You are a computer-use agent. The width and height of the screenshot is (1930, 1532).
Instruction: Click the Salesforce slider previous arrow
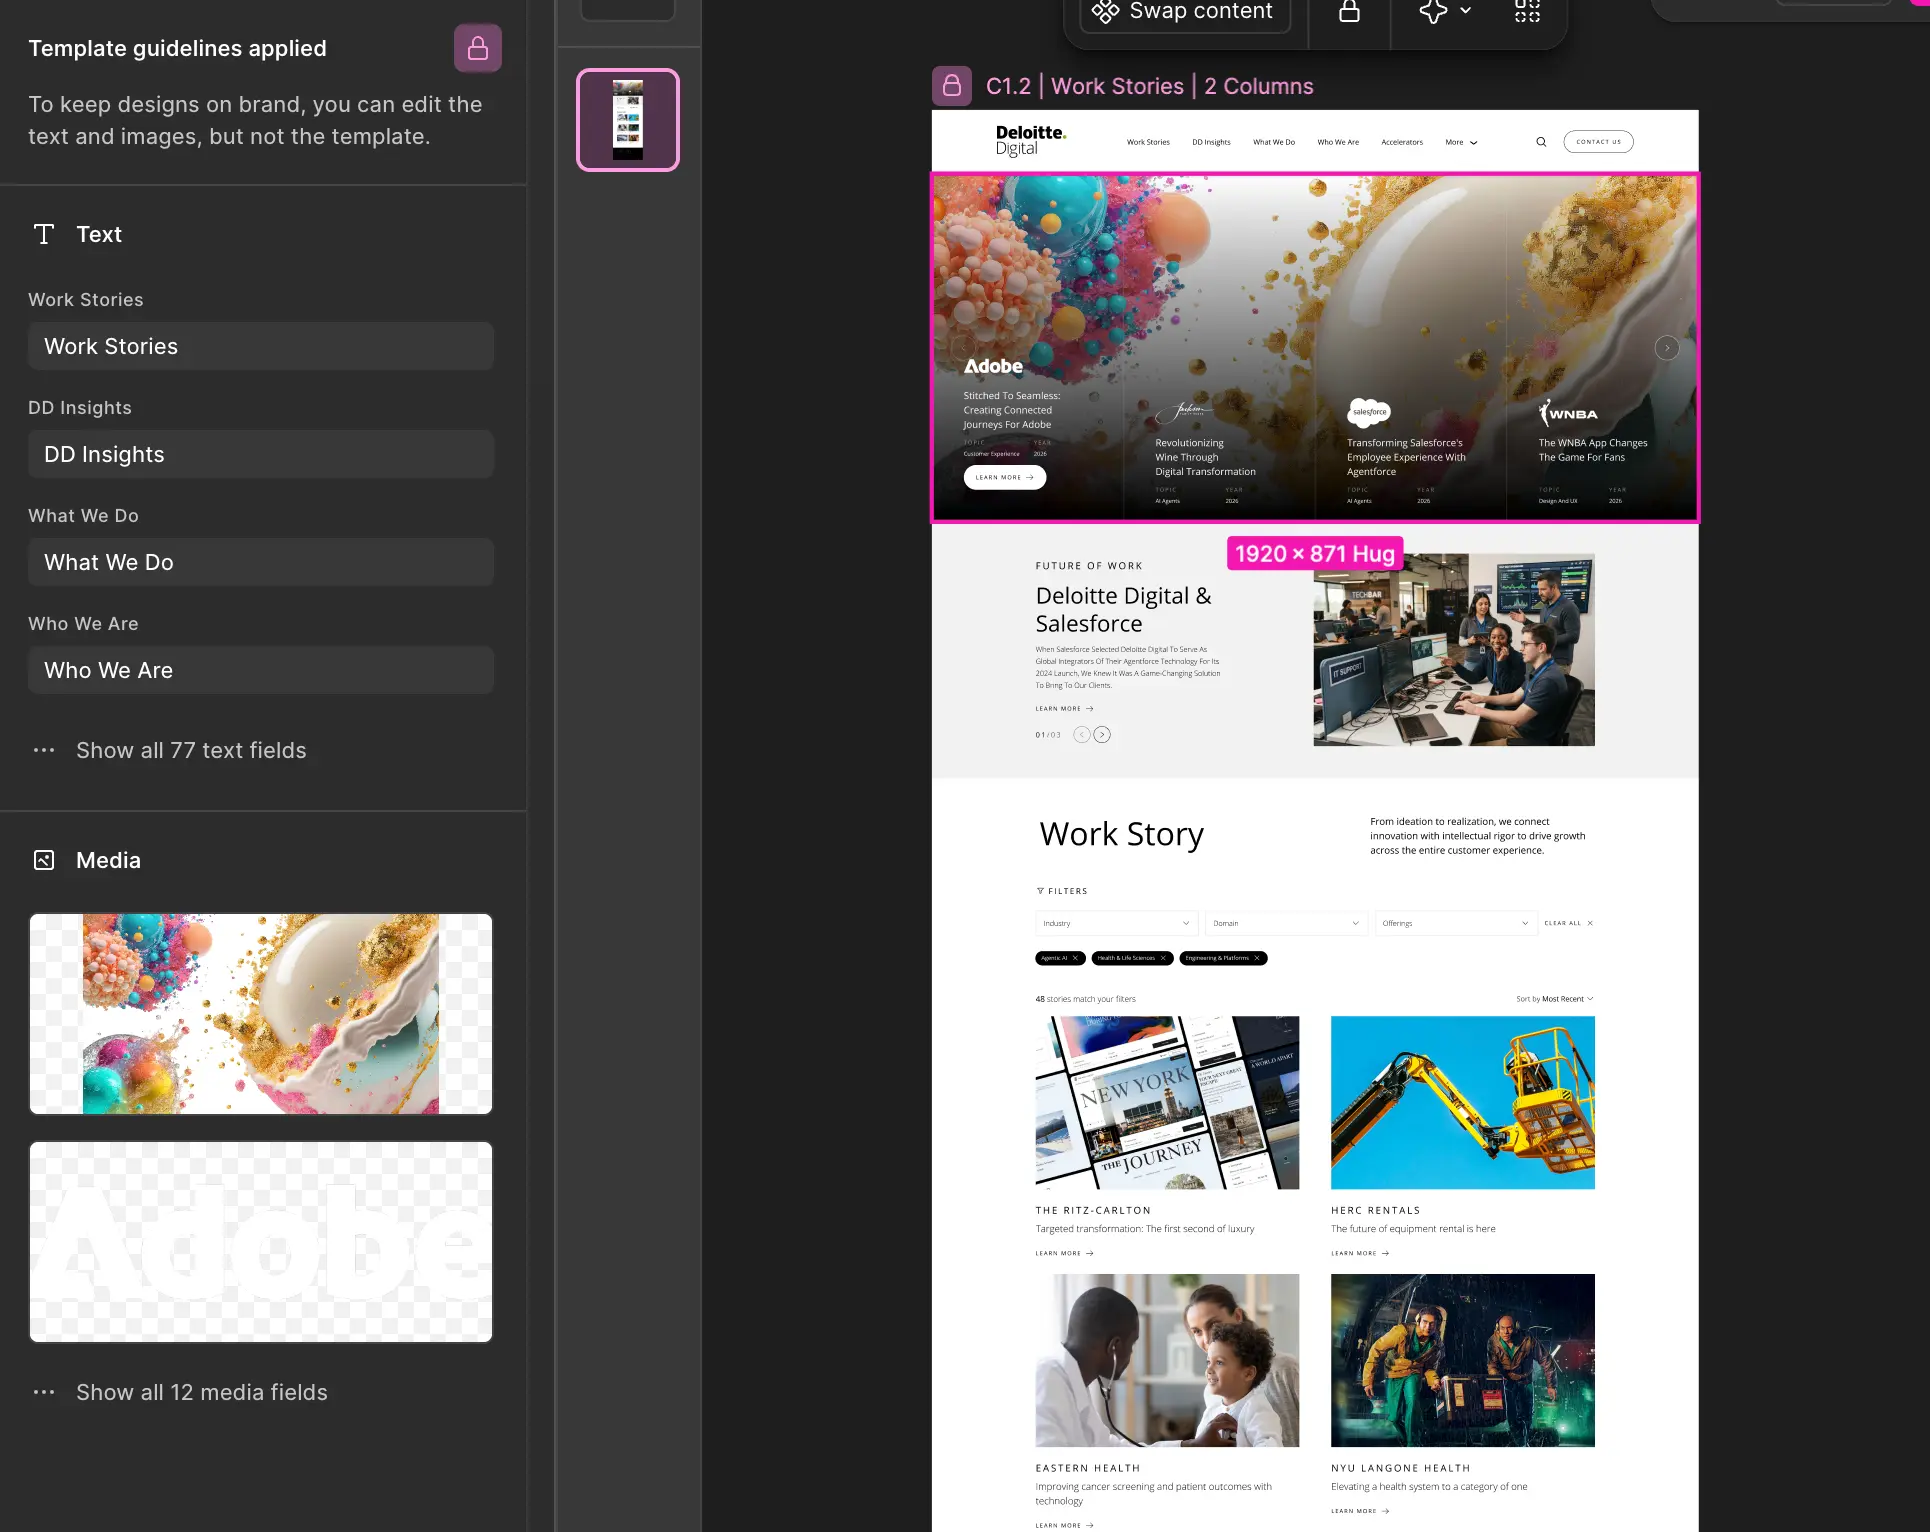pyautogui.click(x=1081, y=735)
